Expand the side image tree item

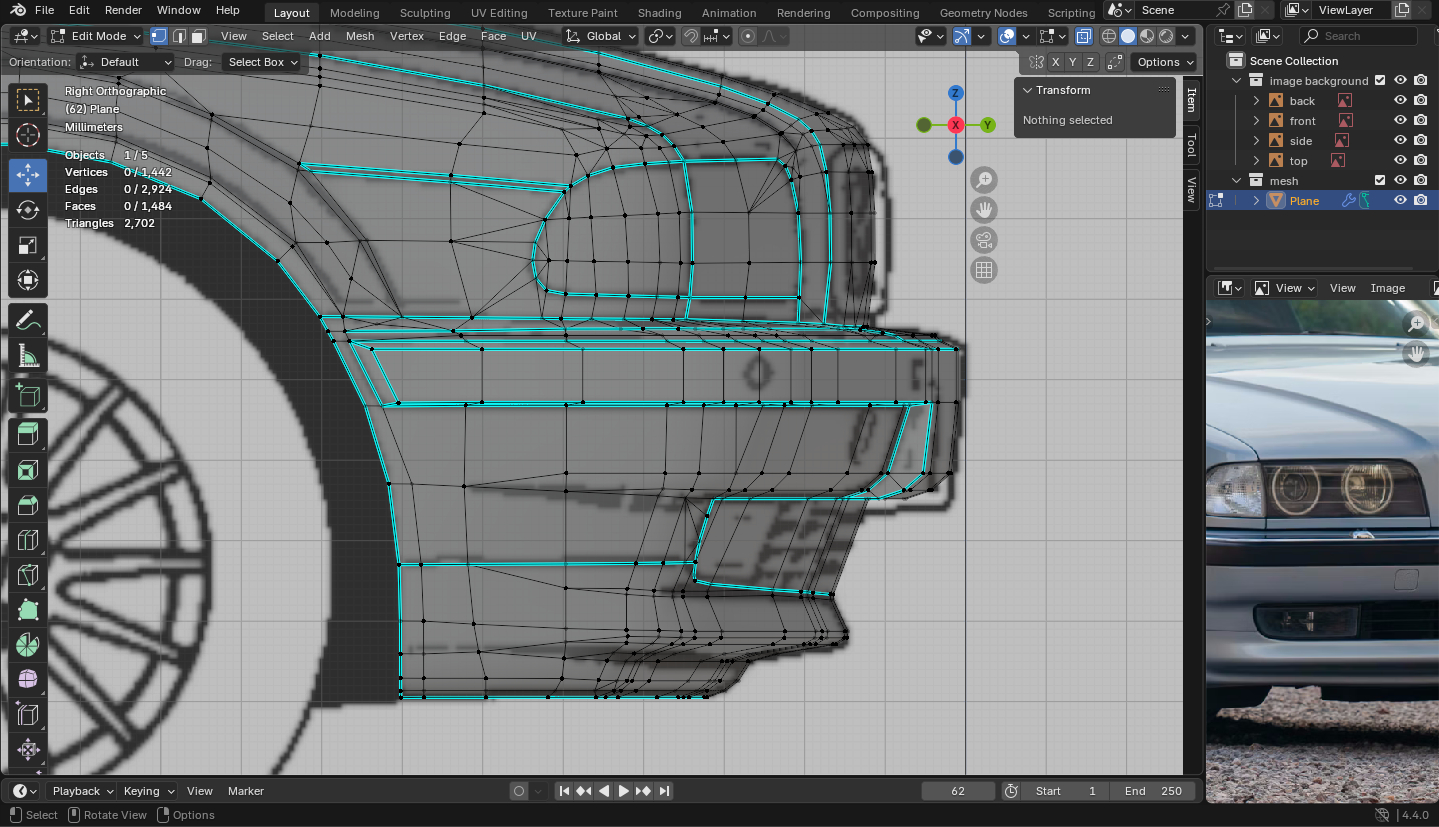point(1257,141)
